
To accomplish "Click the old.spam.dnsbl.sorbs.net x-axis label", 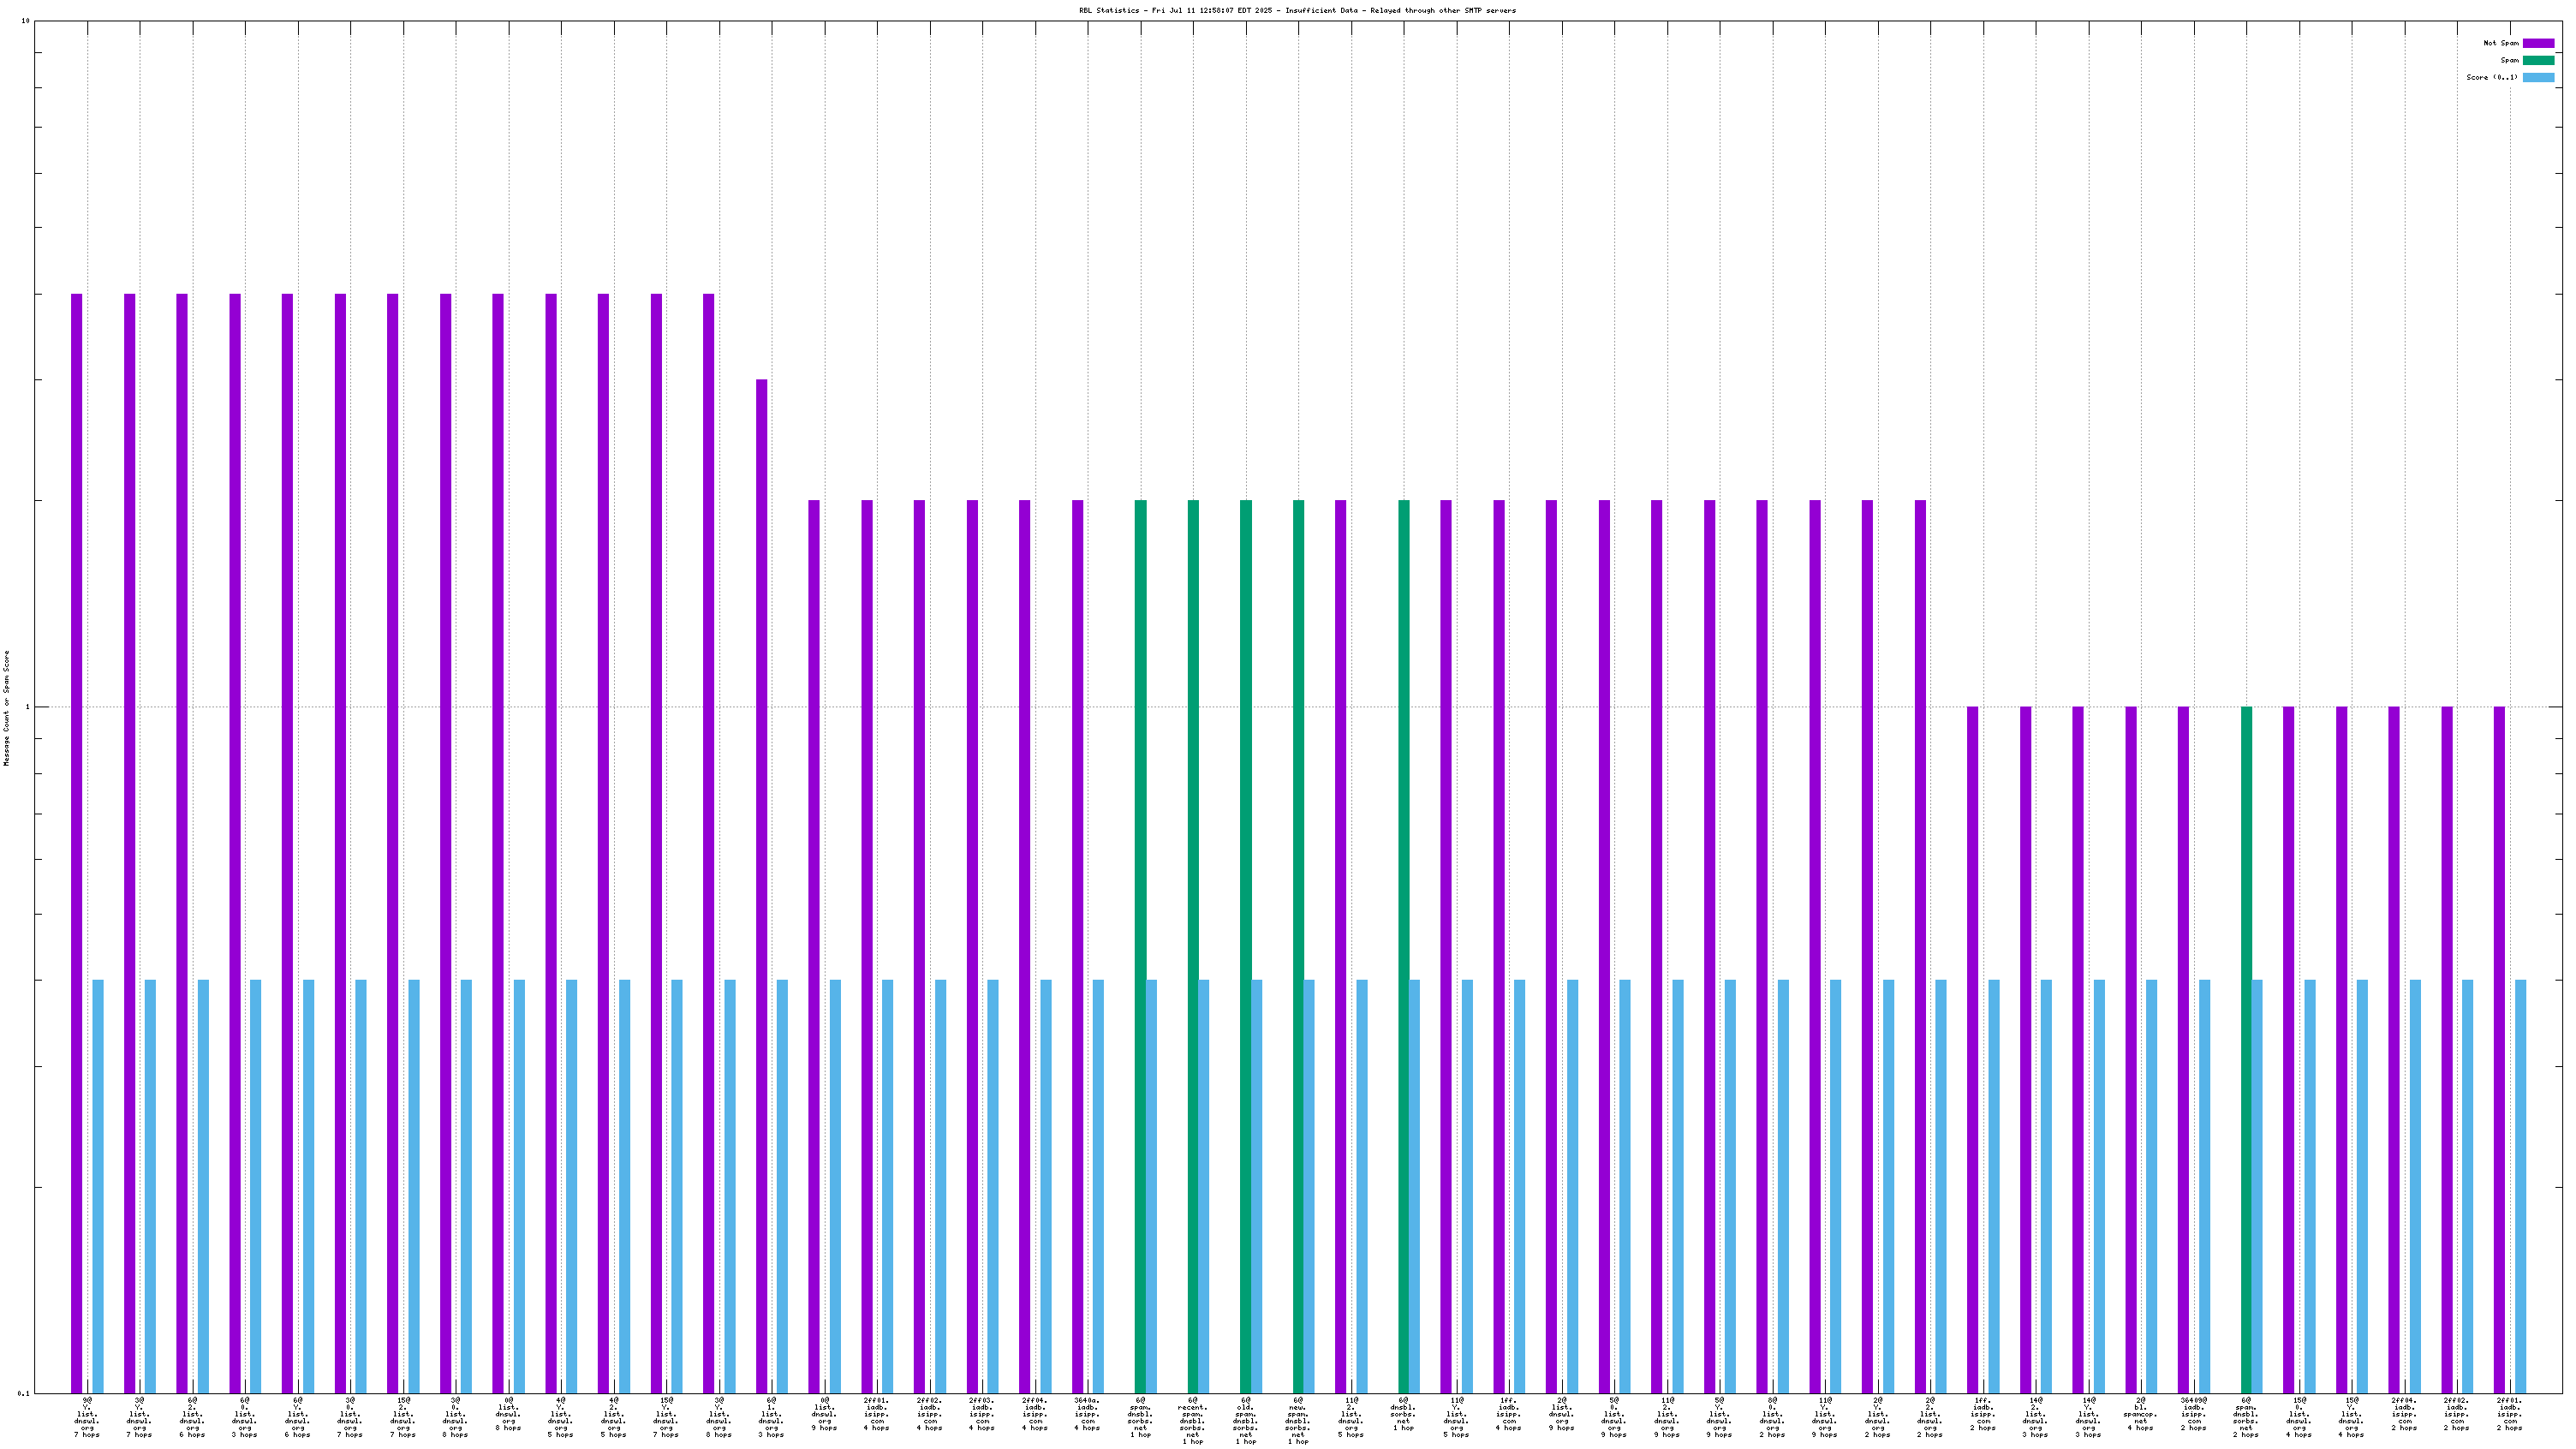I will pos(1246,1421).
